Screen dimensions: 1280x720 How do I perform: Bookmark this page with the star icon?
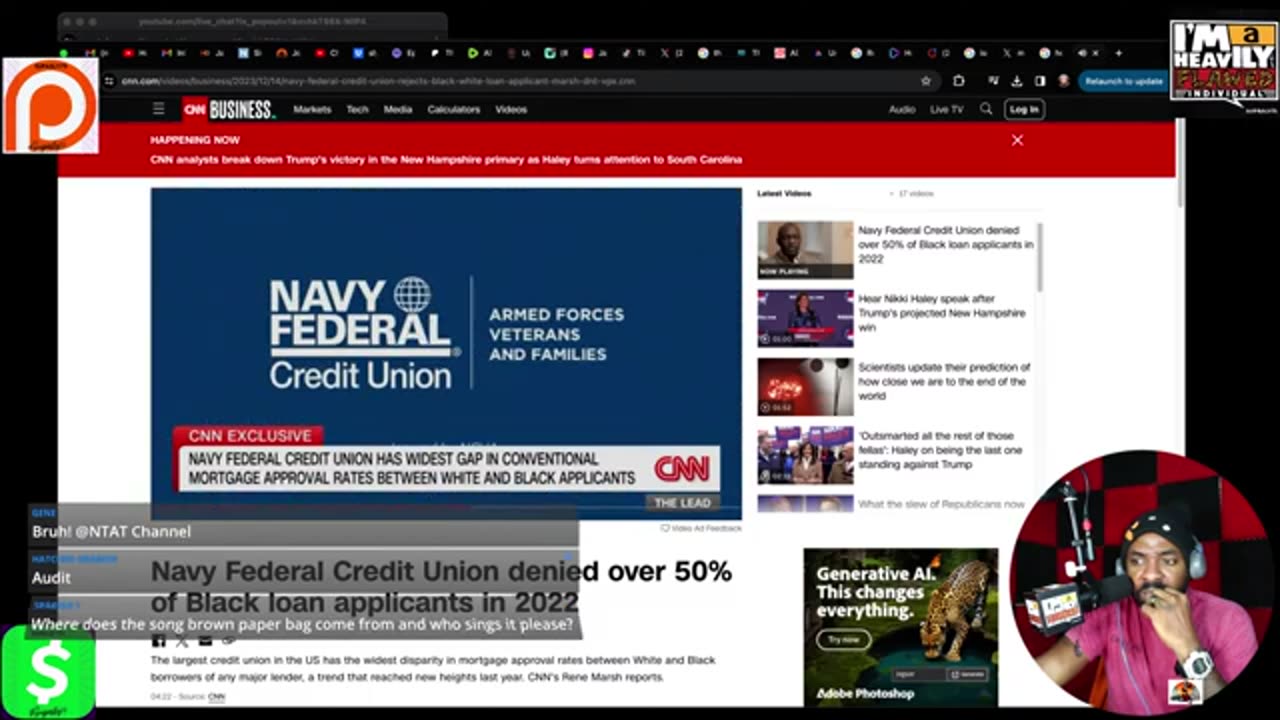(926, 81)
